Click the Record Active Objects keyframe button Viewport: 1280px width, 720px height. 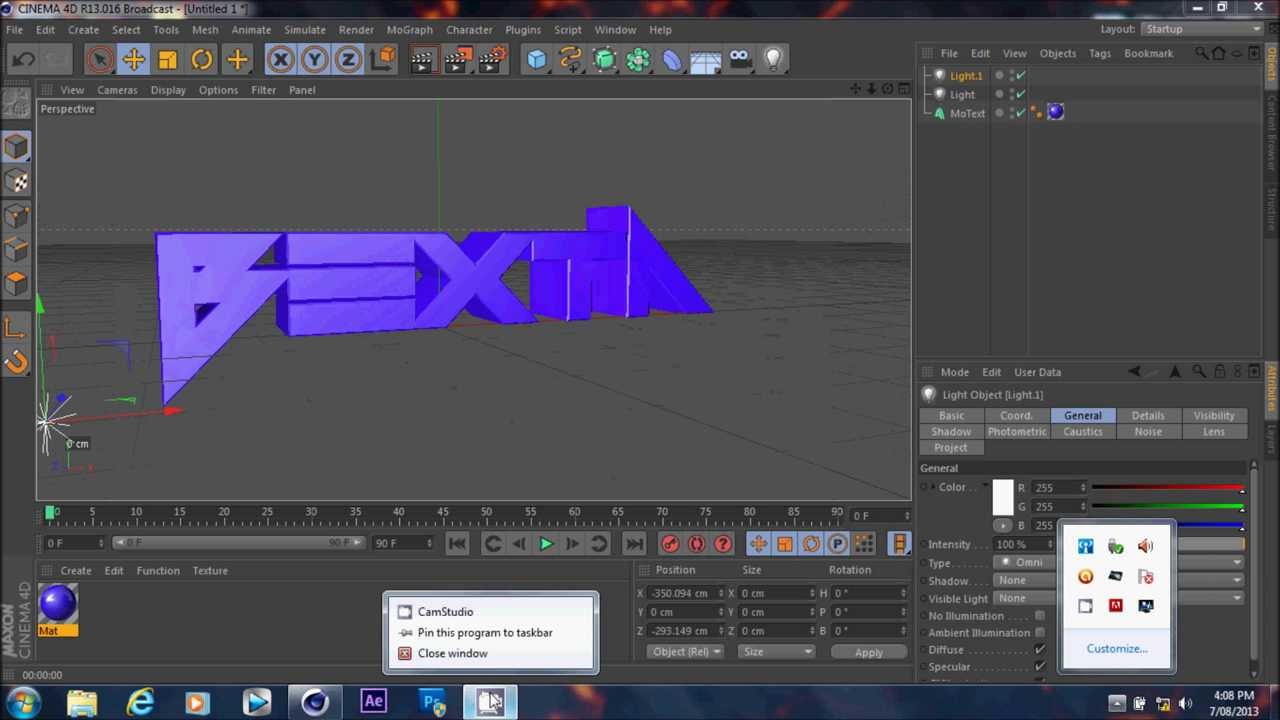coord(670,544)
